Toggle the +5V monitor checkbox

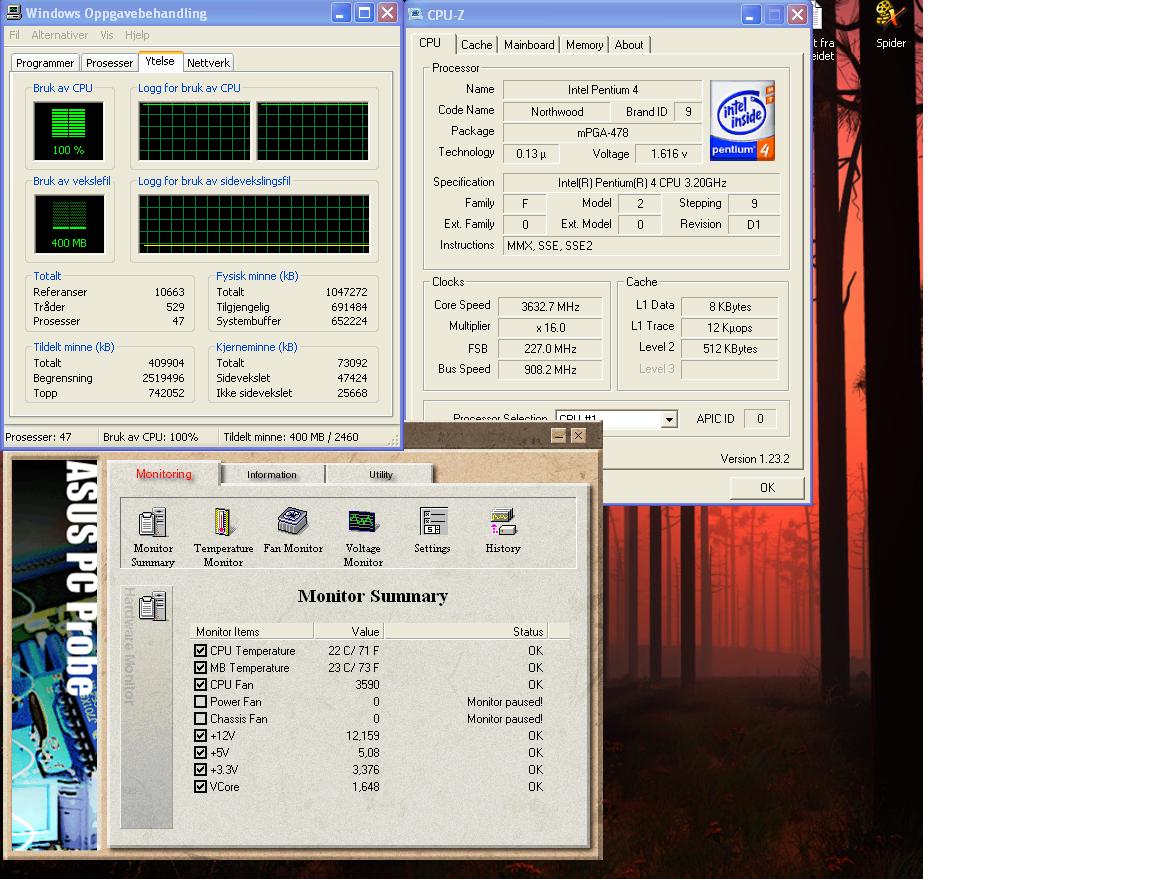200,753
